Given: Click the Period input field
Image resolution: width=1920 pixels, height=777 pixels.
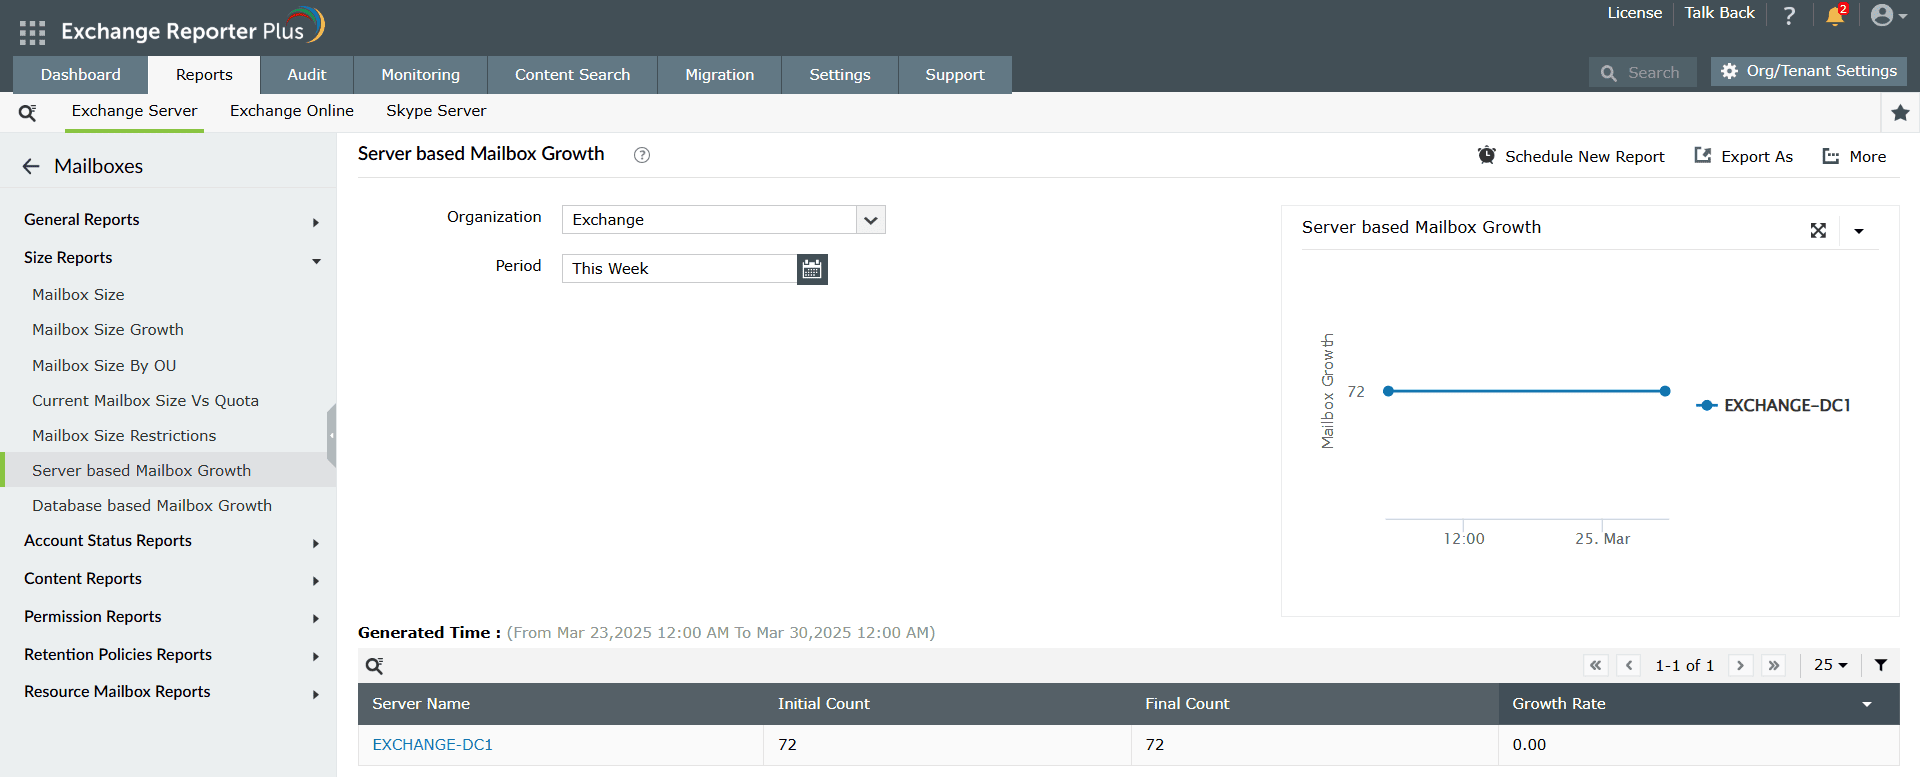Looking at the screenshot, I should (x=680, y=269).
